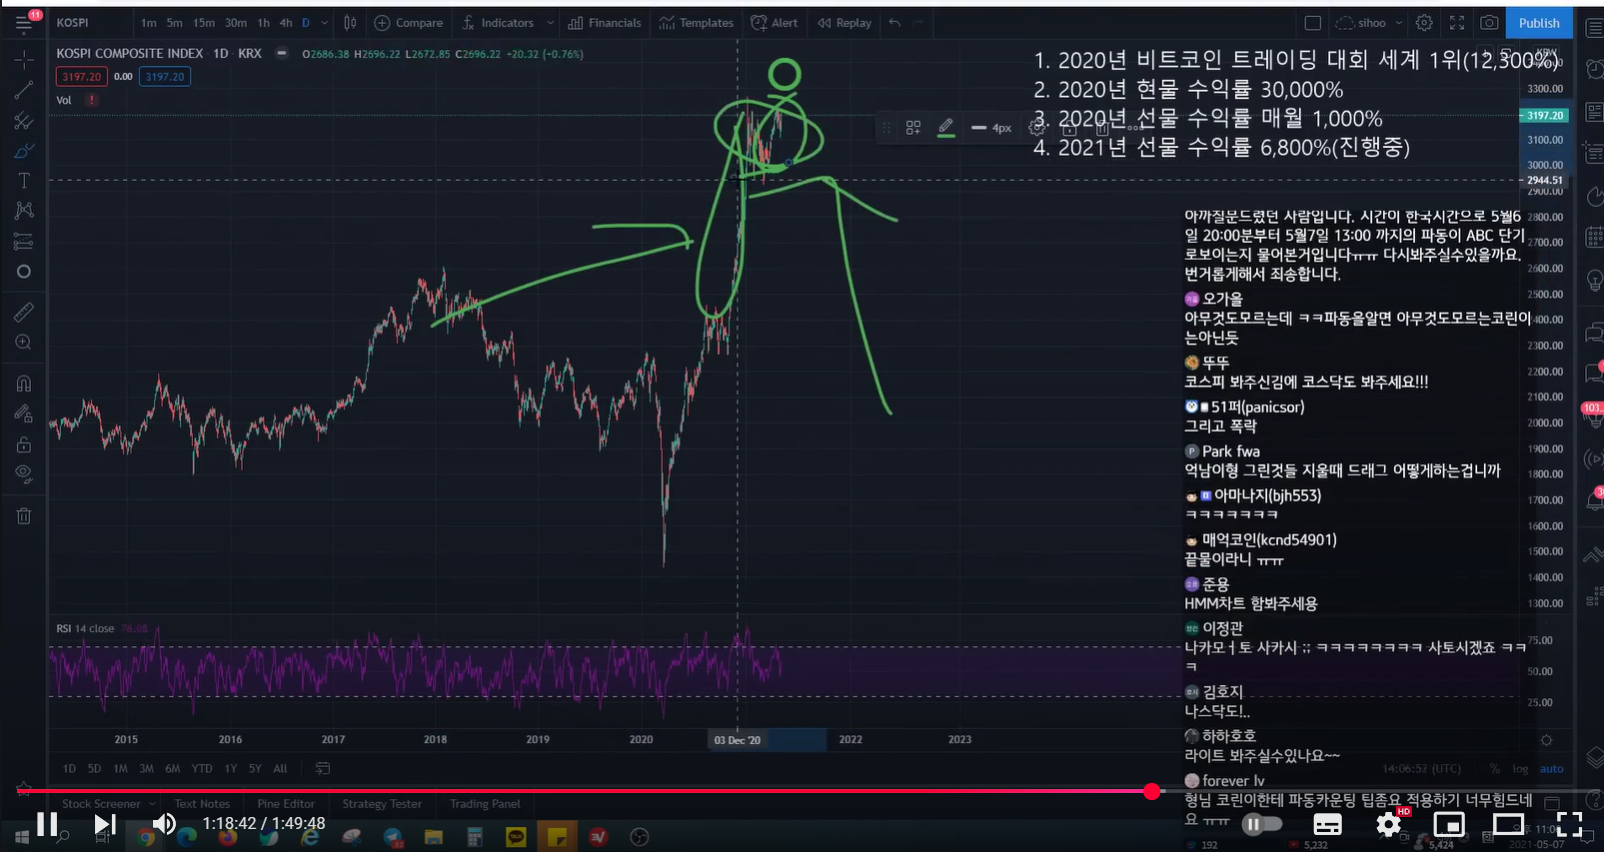Expand the indicators favorites dropdown arrow

pyautogui.click(x=550, y=23)
